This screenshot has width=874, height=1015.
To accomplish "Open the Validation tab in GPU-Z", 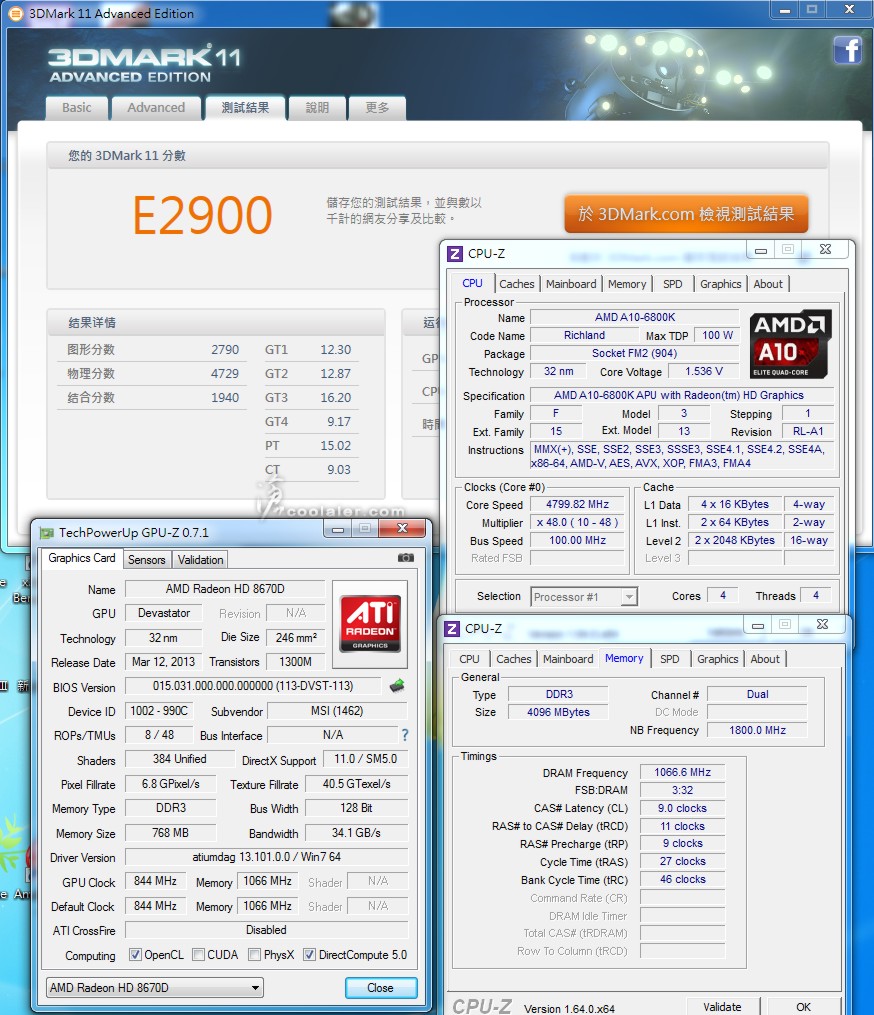I will click(x=201, y=560).
